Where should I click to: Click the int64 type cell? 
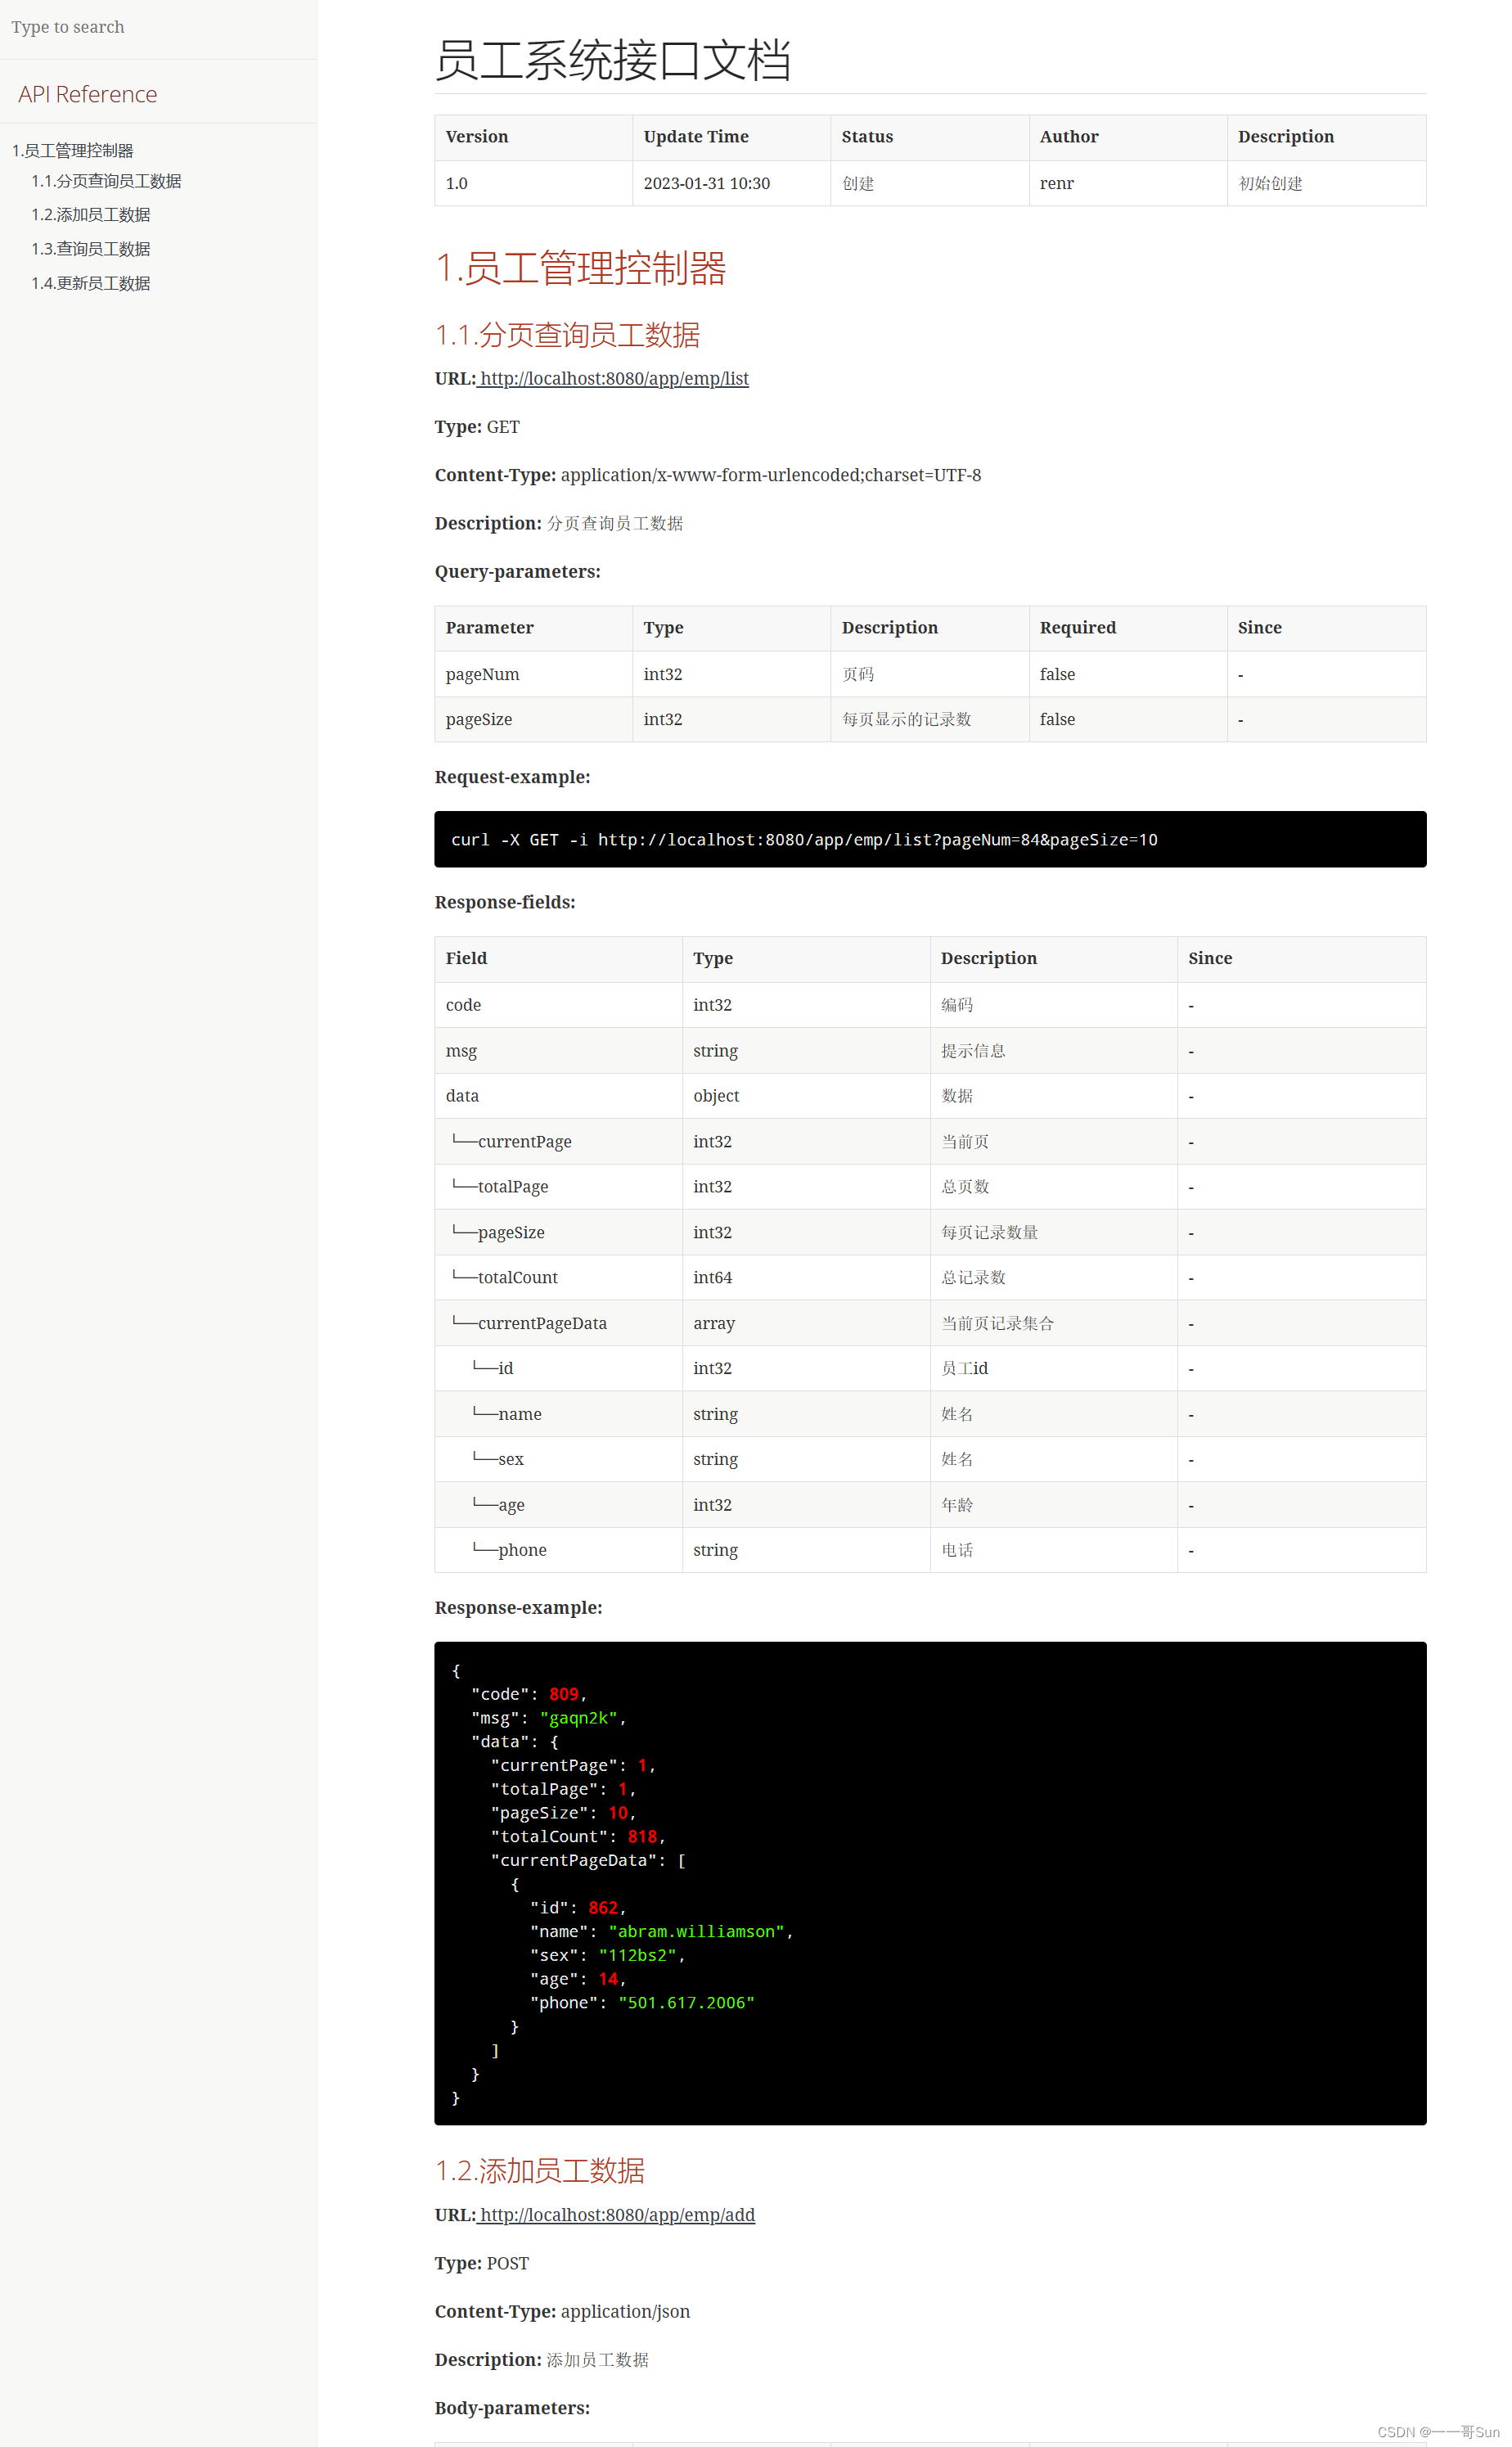tap(806, 1278)
